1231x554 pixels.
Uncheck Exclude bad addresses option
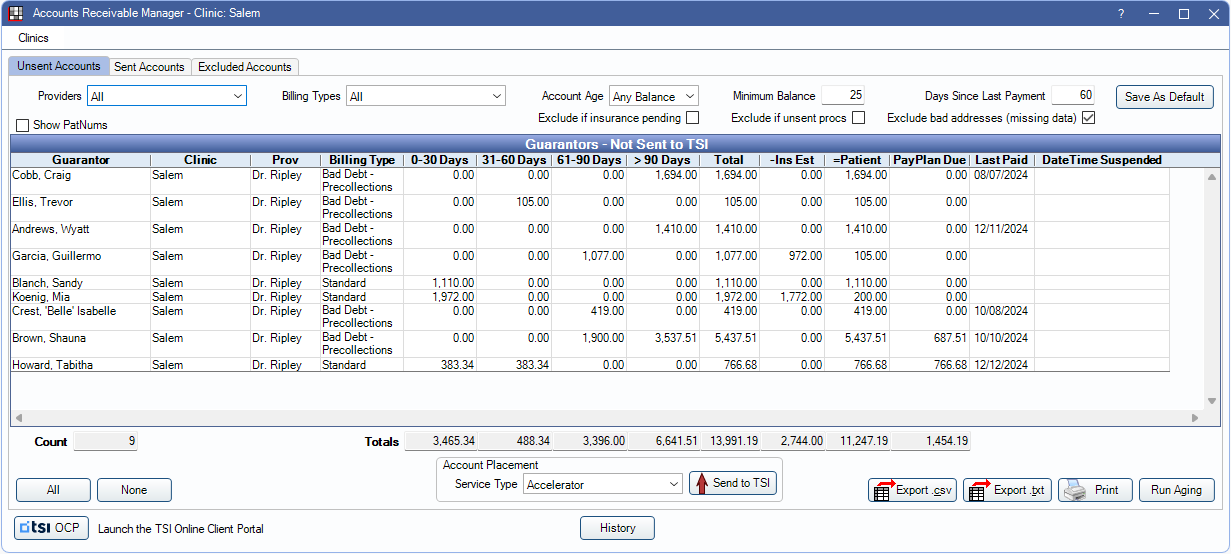click(1089, 118)
